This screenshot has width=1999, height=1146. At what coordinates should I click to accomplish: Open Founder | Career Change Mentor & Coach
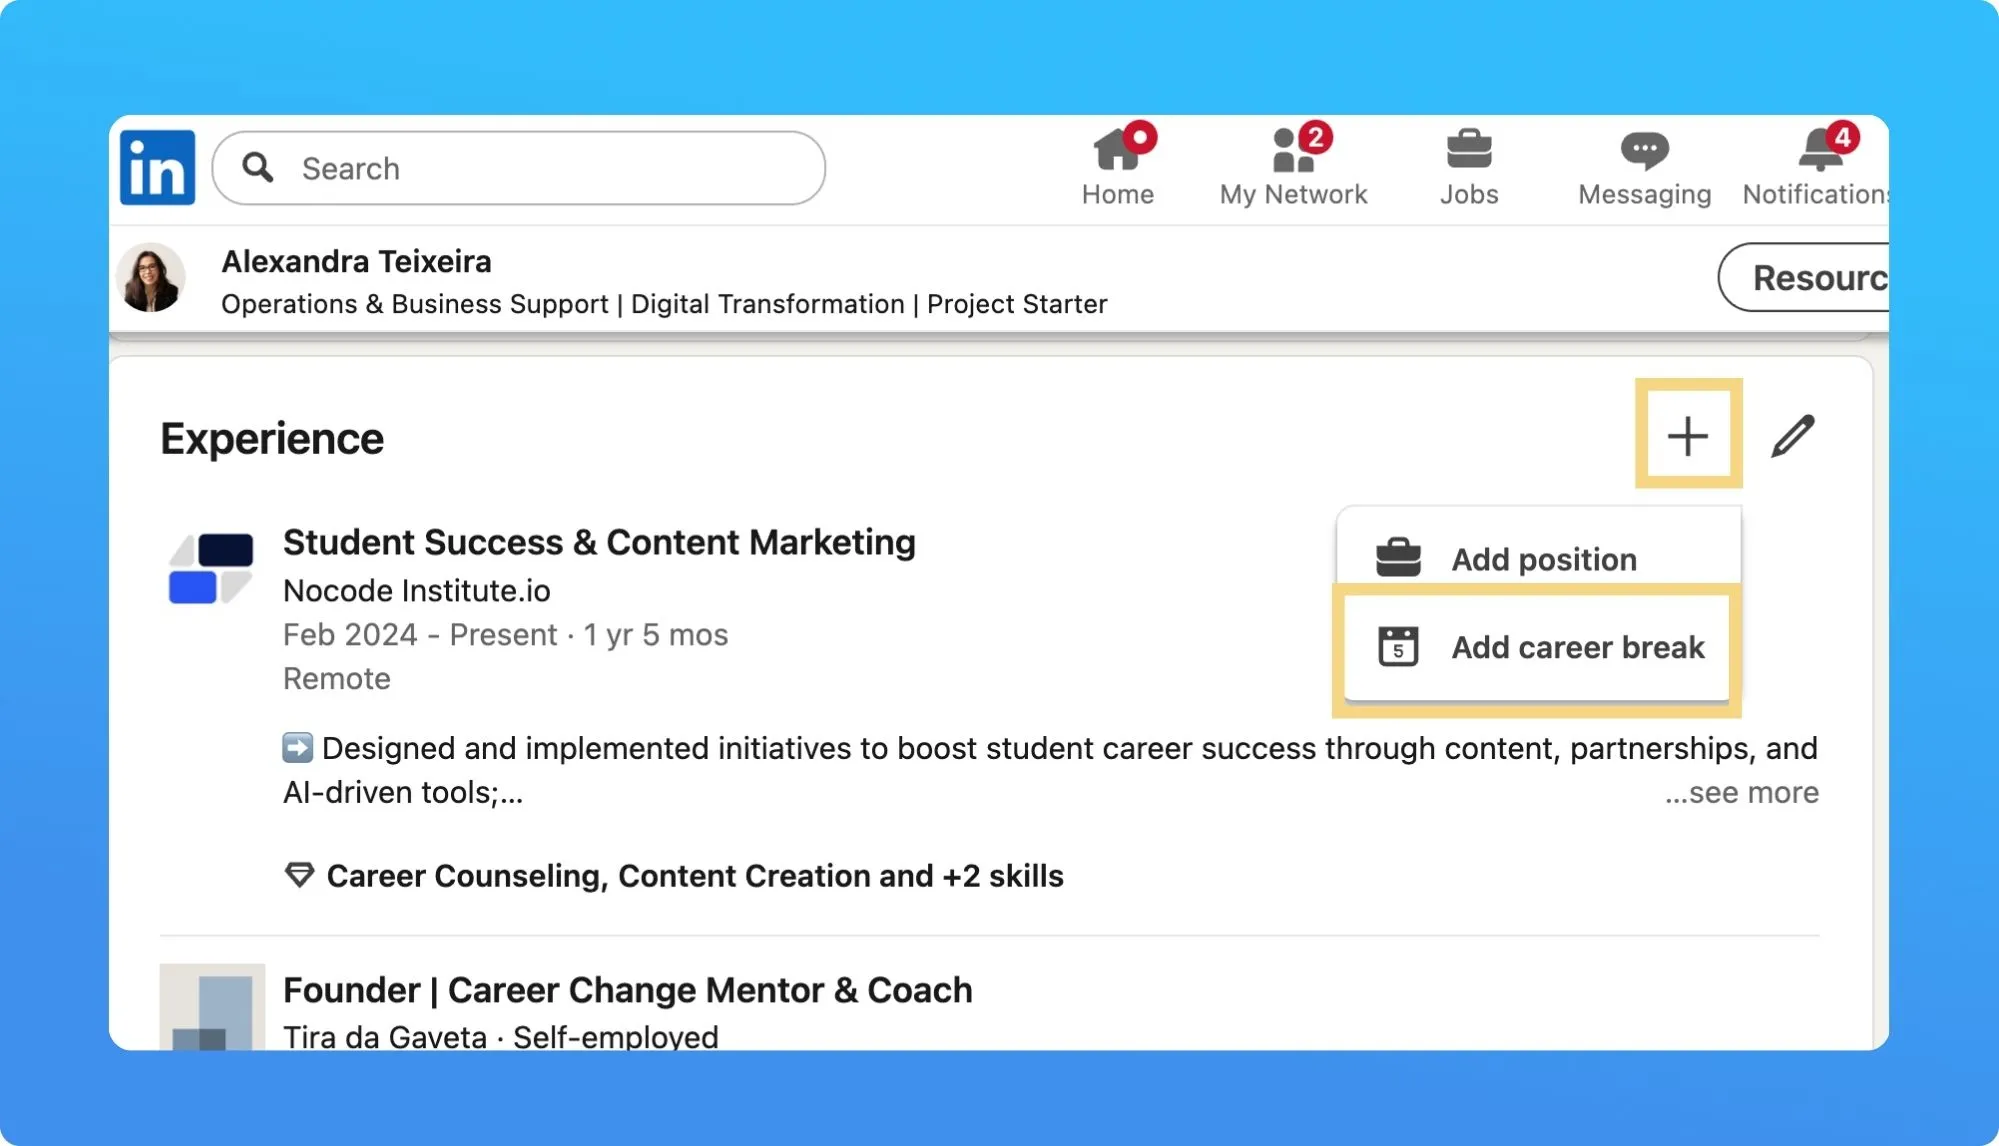[627, 990]
